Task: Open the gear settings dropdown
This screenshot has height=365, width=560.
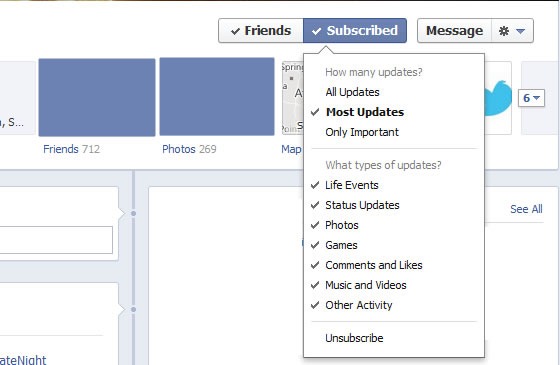Action: coord(512,31)
